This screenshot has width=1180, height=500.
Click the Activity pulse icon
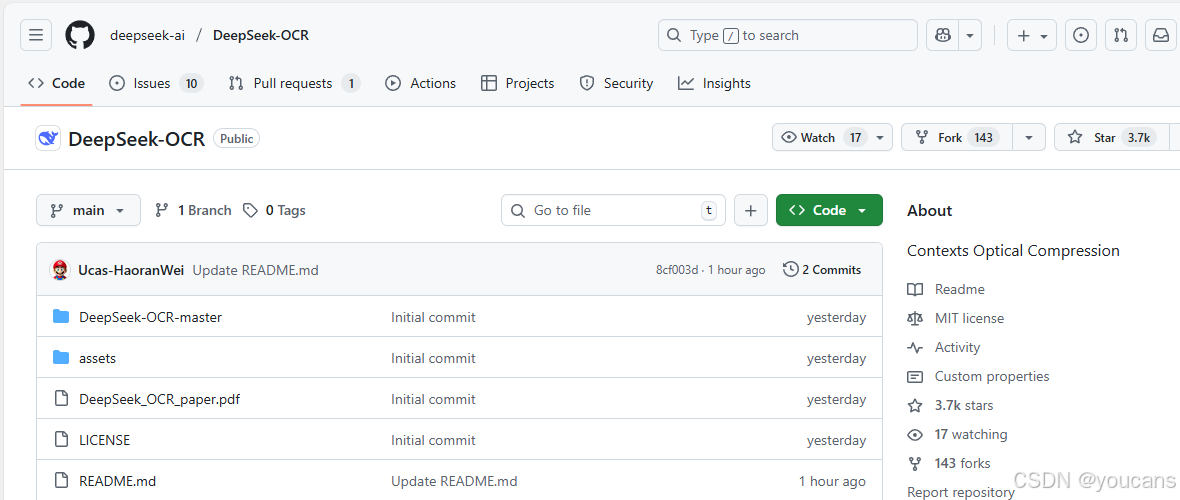coord(915,347)
